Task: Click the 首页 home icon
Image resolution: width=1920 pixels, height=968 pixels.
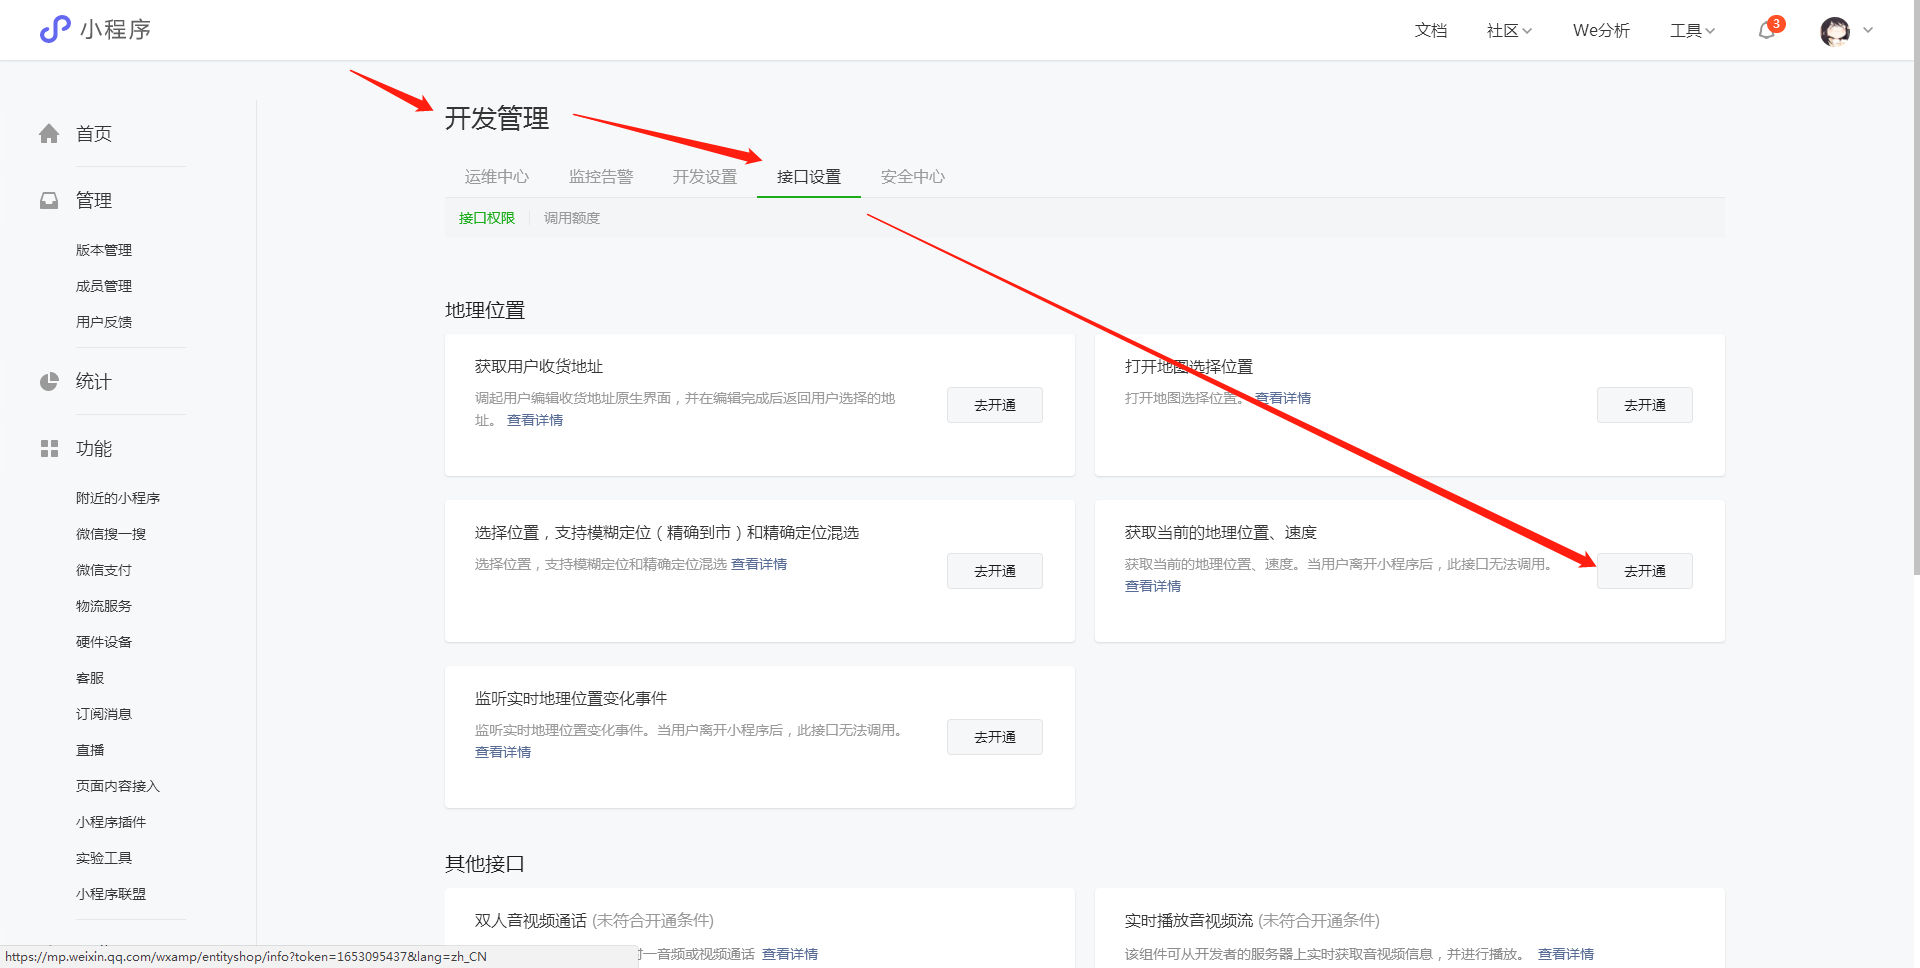Action: coord(49,134)
